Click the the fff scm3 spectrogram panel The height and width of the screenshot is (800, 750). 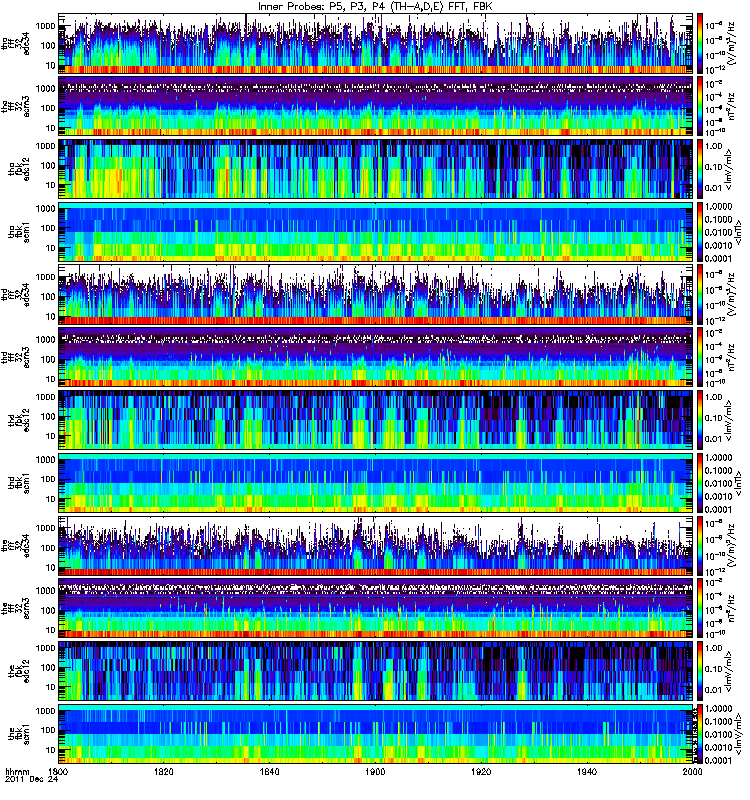click(x=376, y=608)
